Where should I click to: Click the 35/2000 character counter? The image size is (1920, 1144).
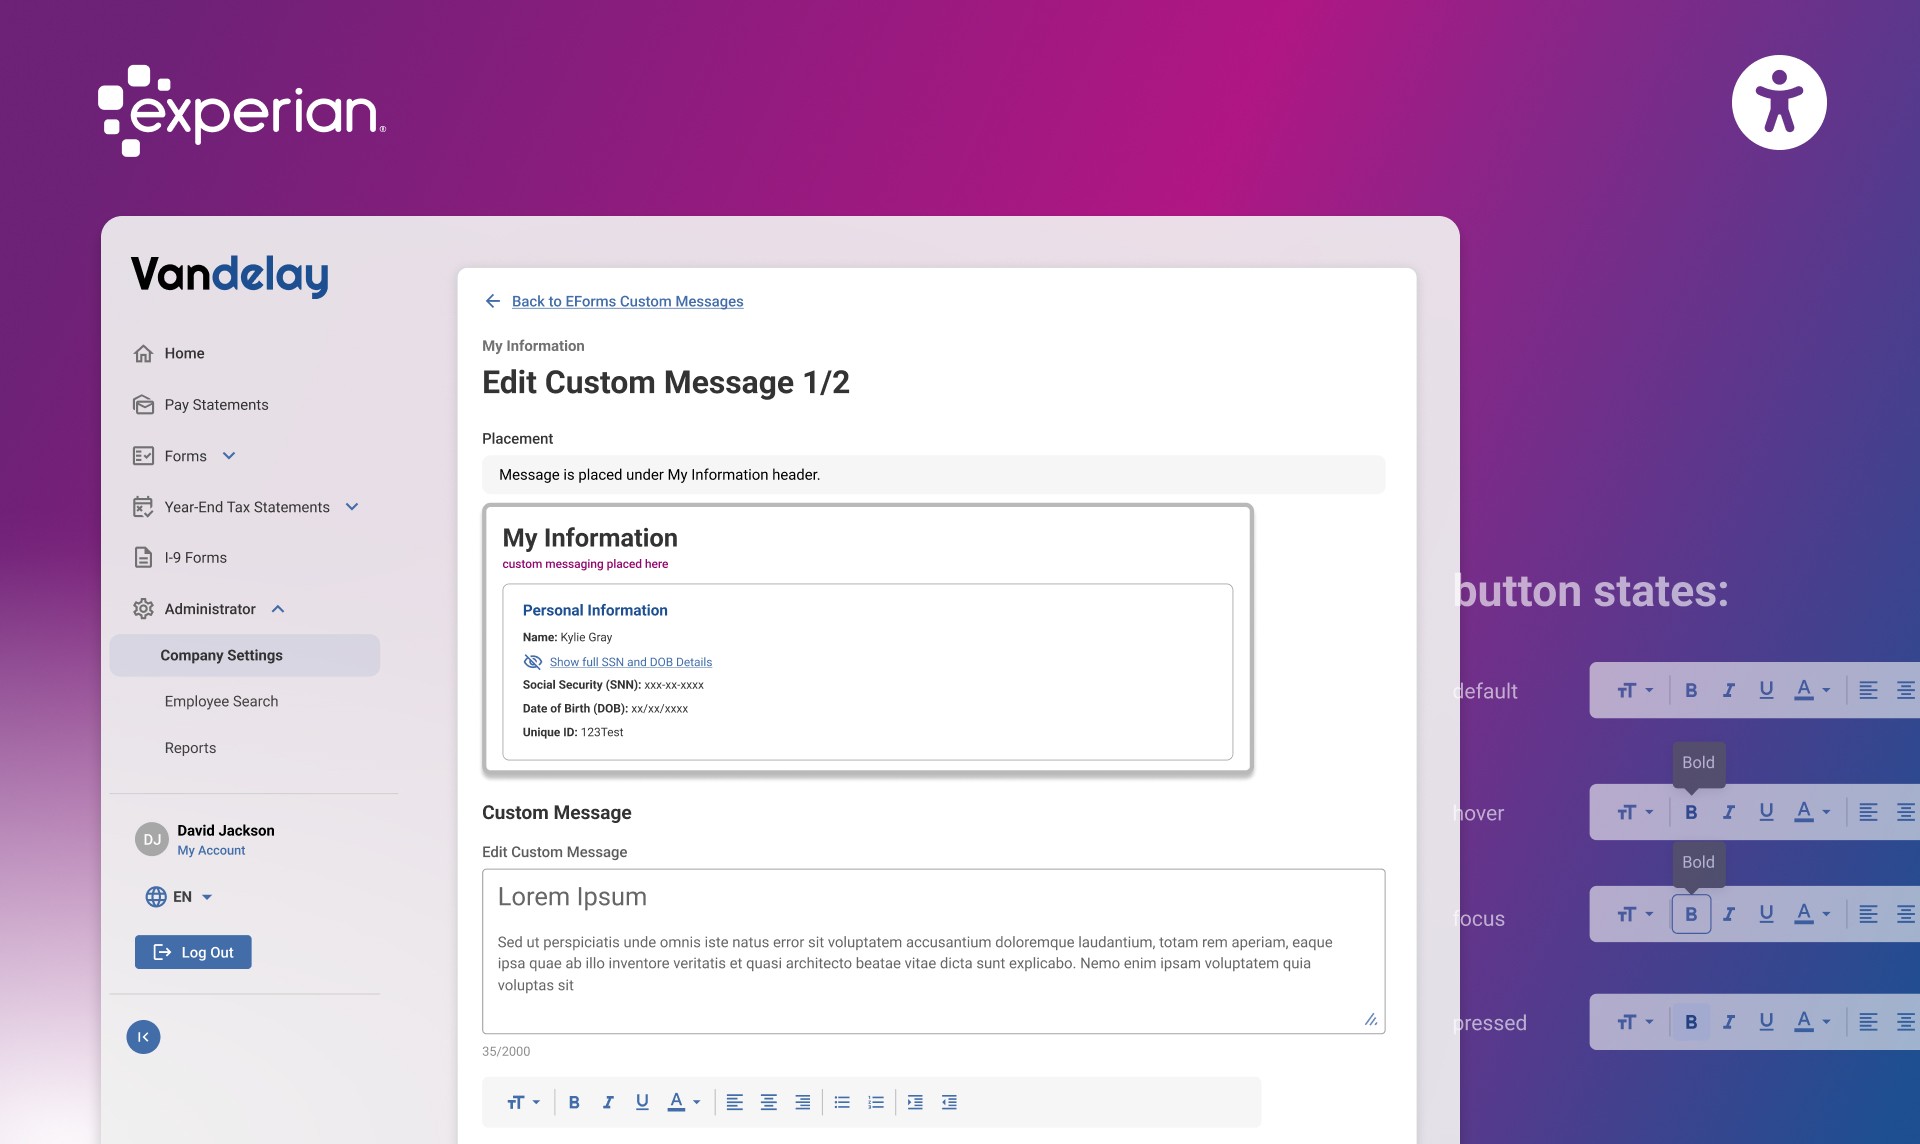point(506,1052)
